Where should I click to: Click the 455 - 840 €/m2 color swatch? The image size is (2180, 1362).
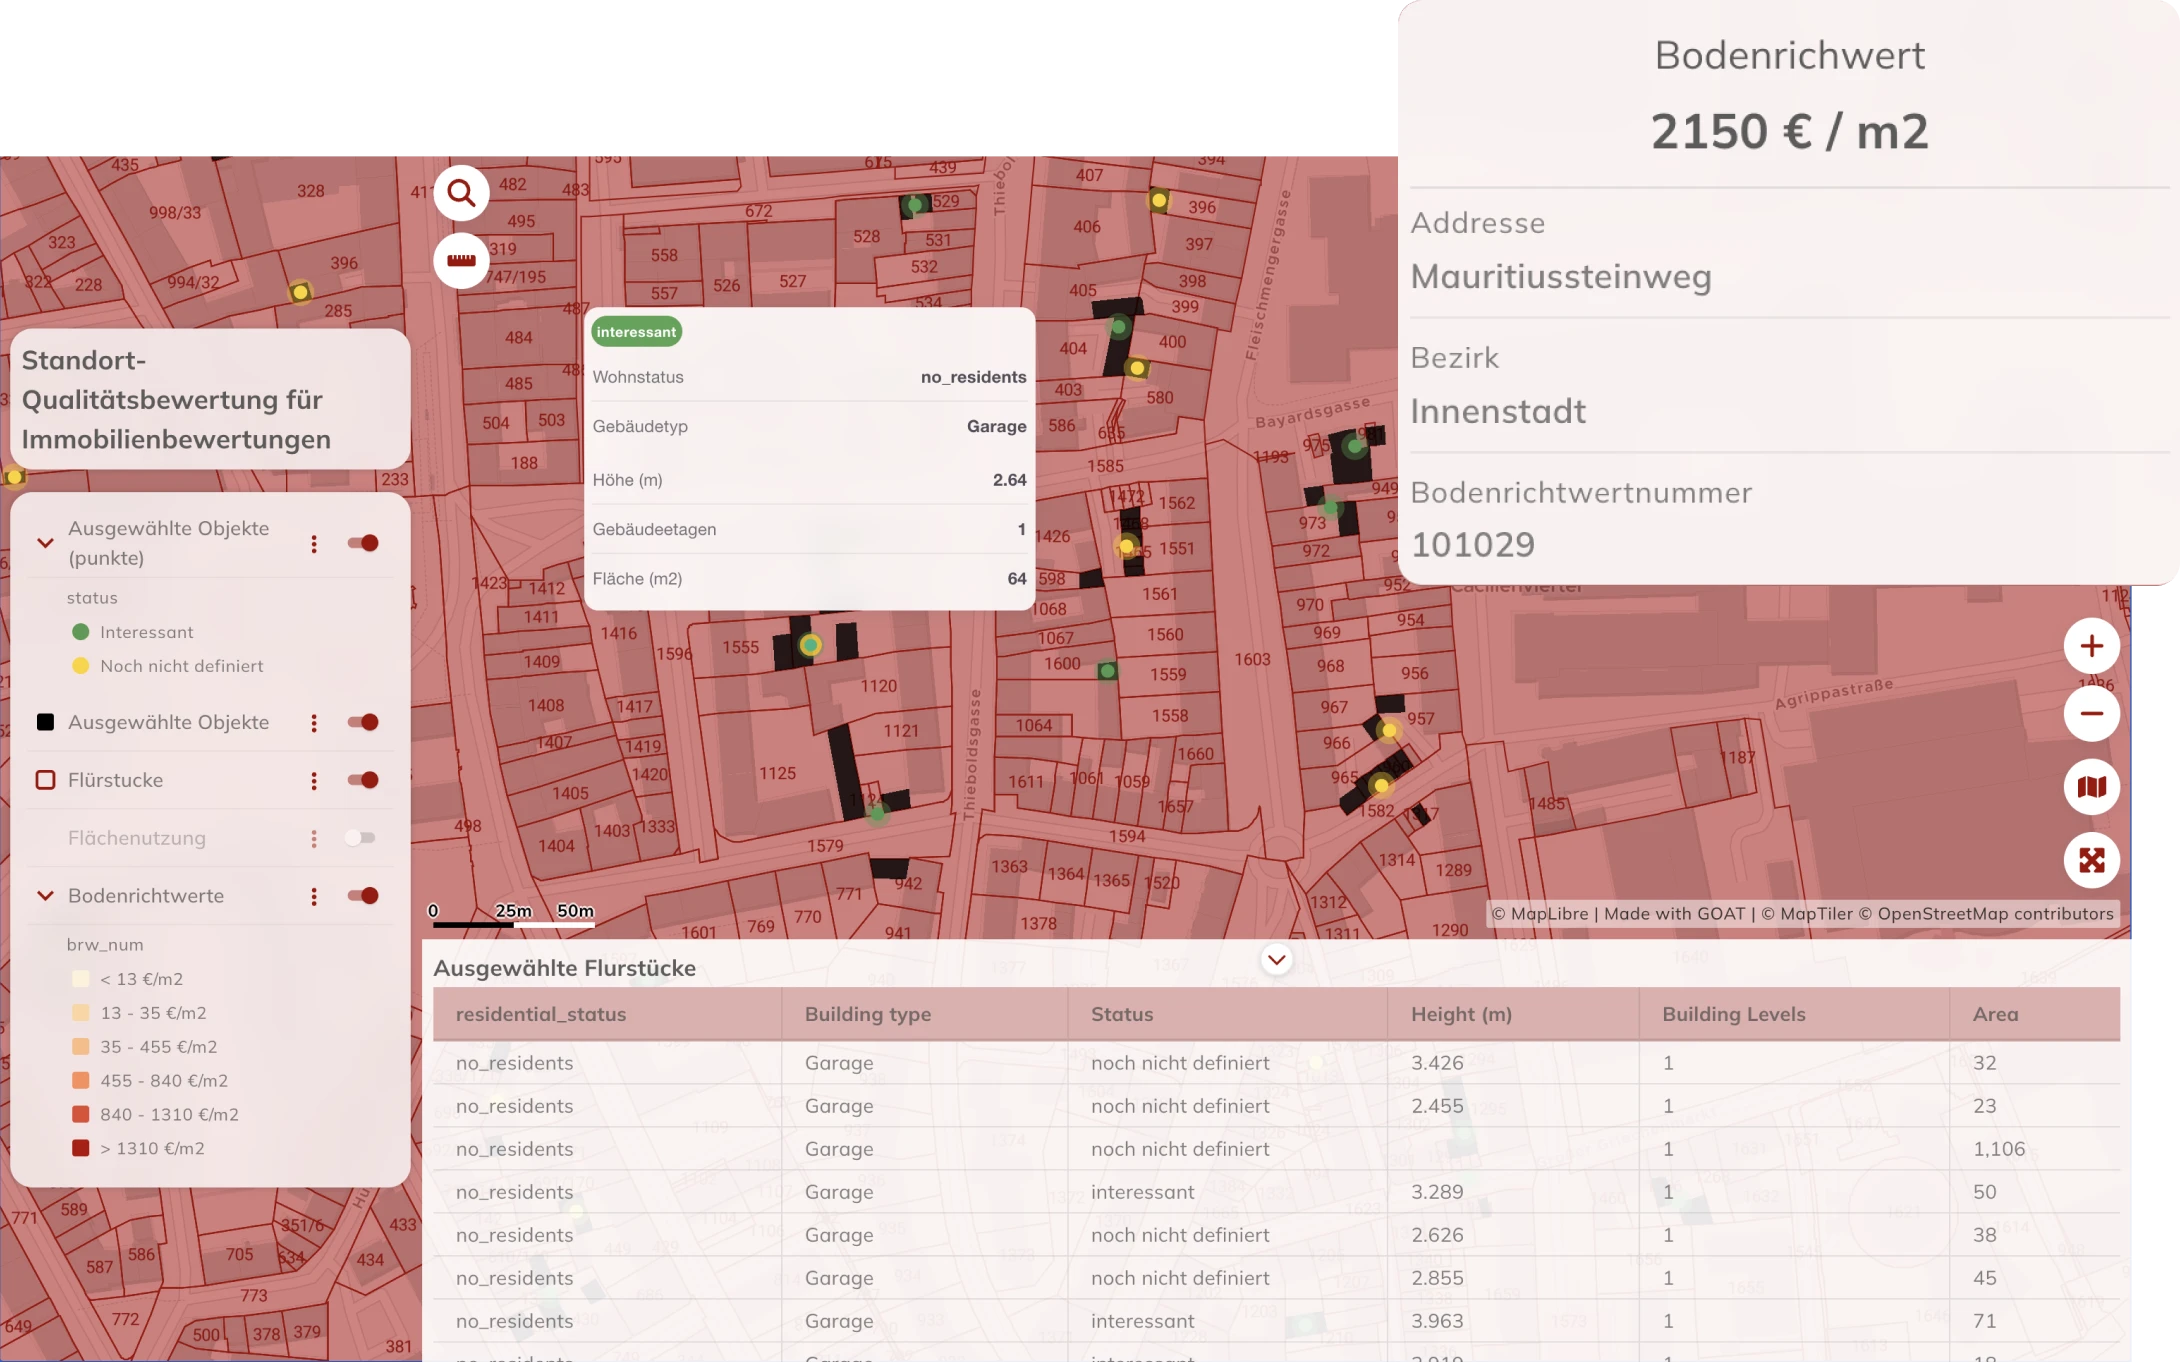tap(81, 1081)
